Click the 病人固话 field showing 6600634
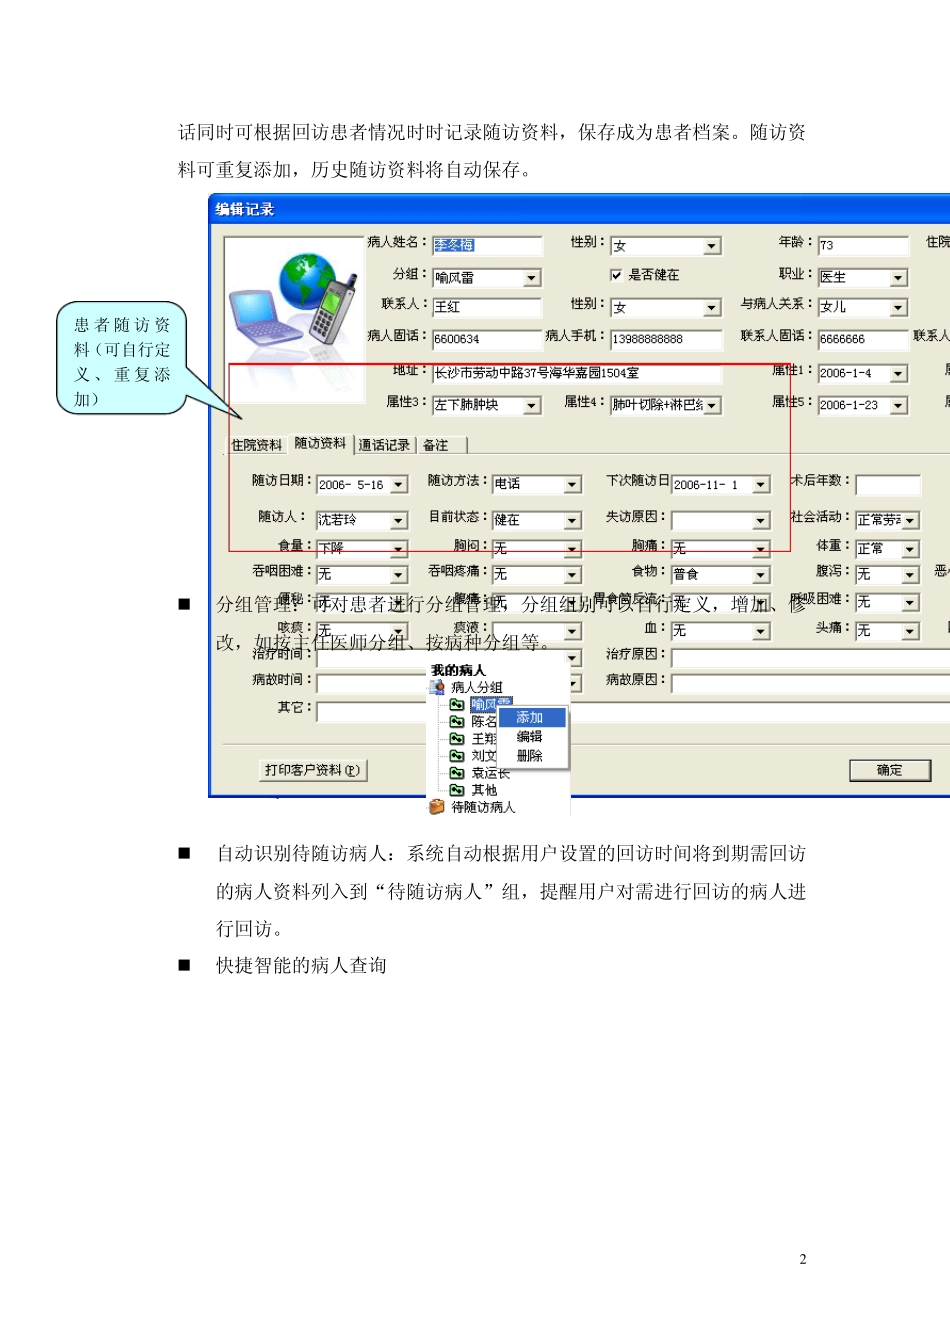 487,339
